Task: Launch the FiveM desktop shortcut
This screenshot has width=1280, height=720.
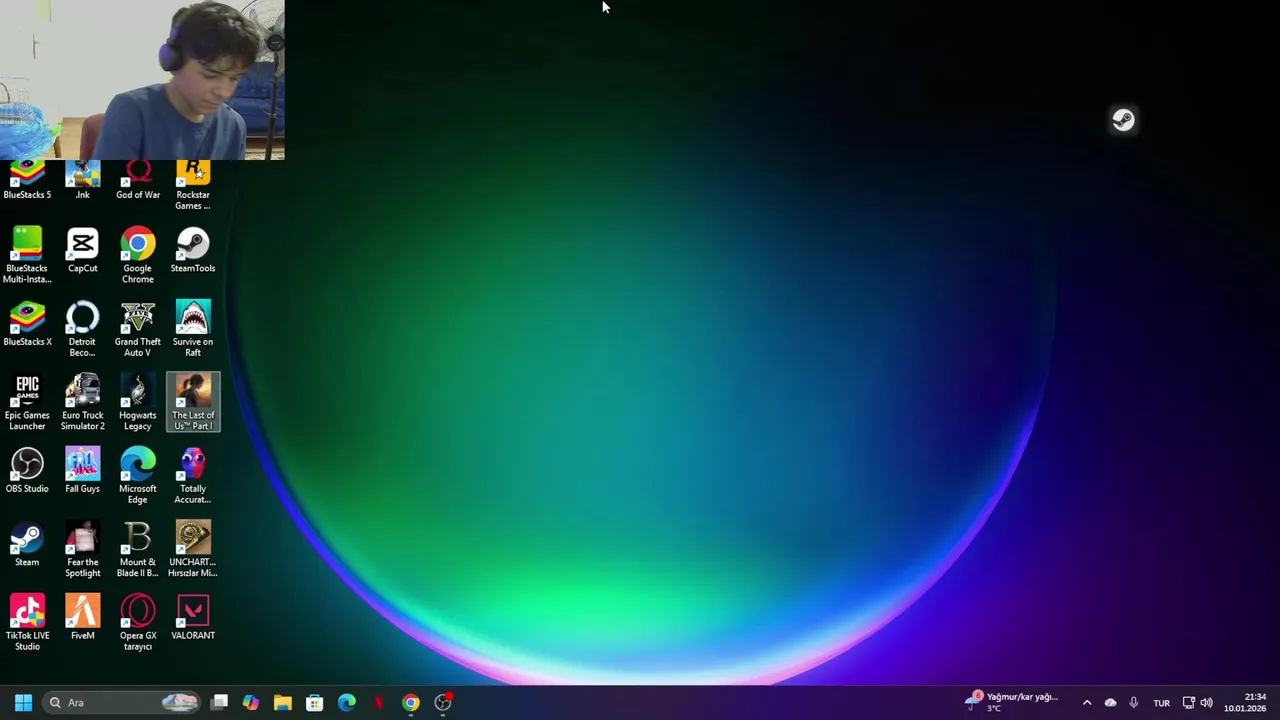Action: click(x=83, y=618)
